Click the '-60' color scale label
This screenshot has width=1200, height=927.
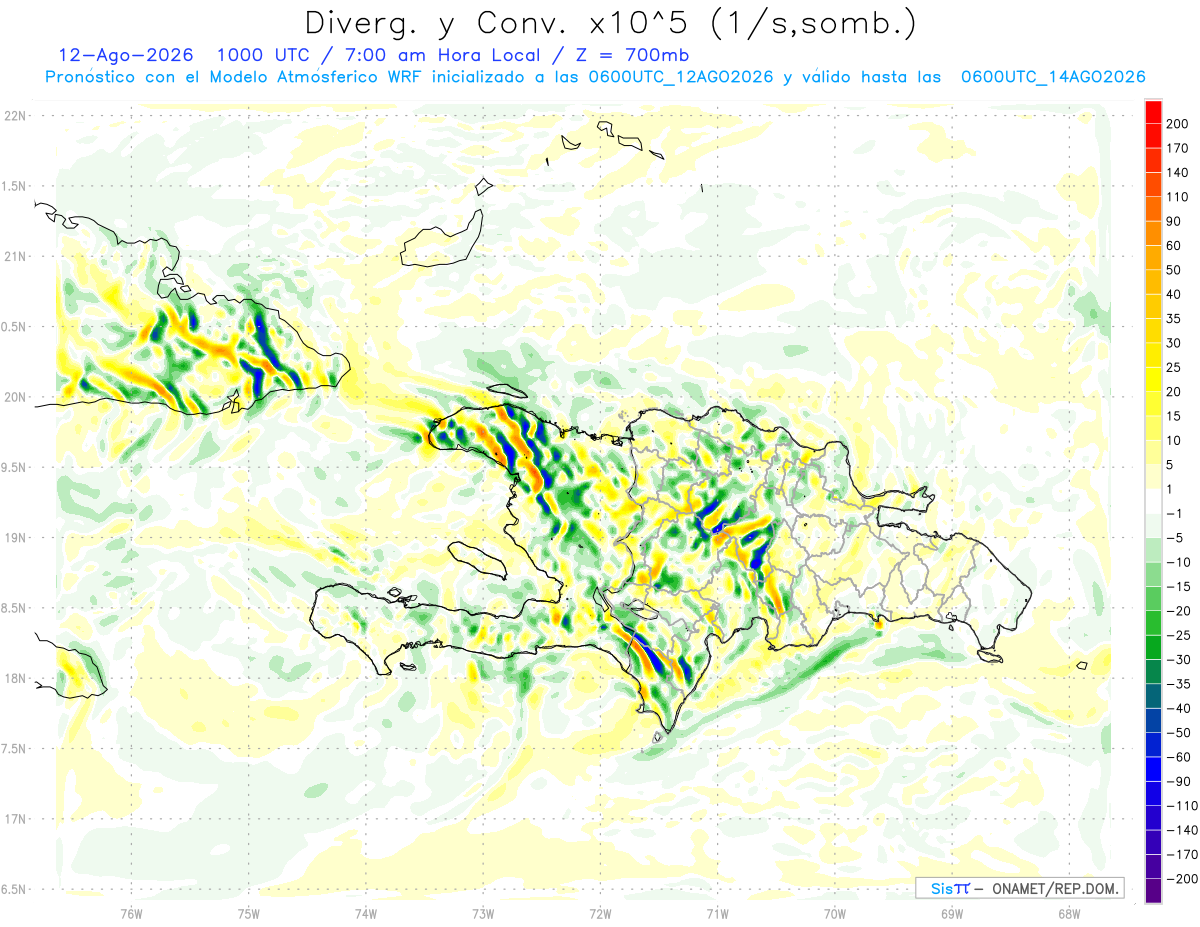coord(1177,757)
